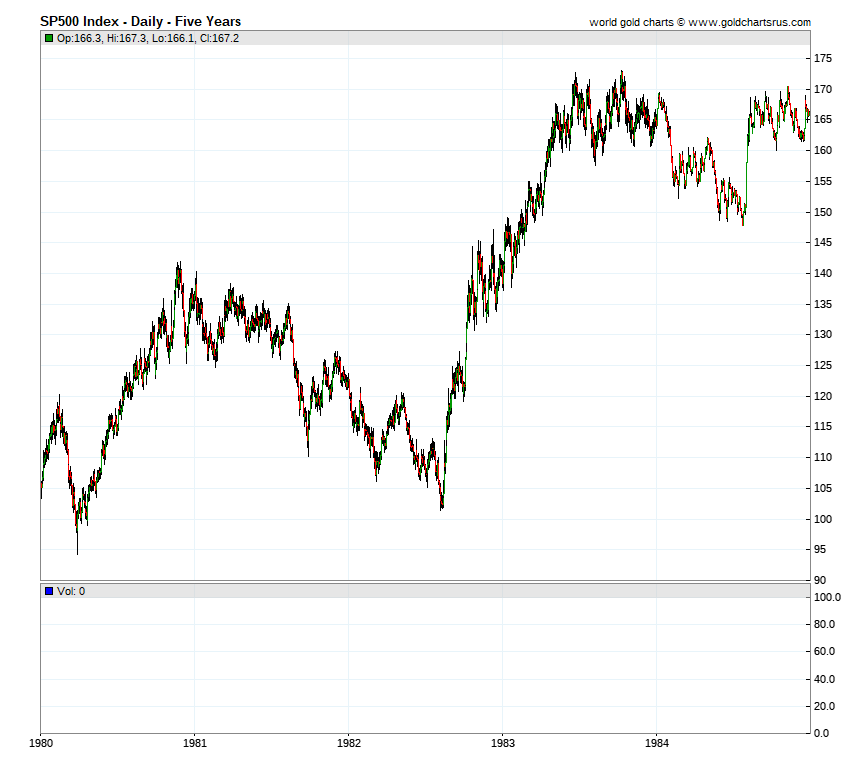Click the 170 price axis label

[x=823, y=89]
